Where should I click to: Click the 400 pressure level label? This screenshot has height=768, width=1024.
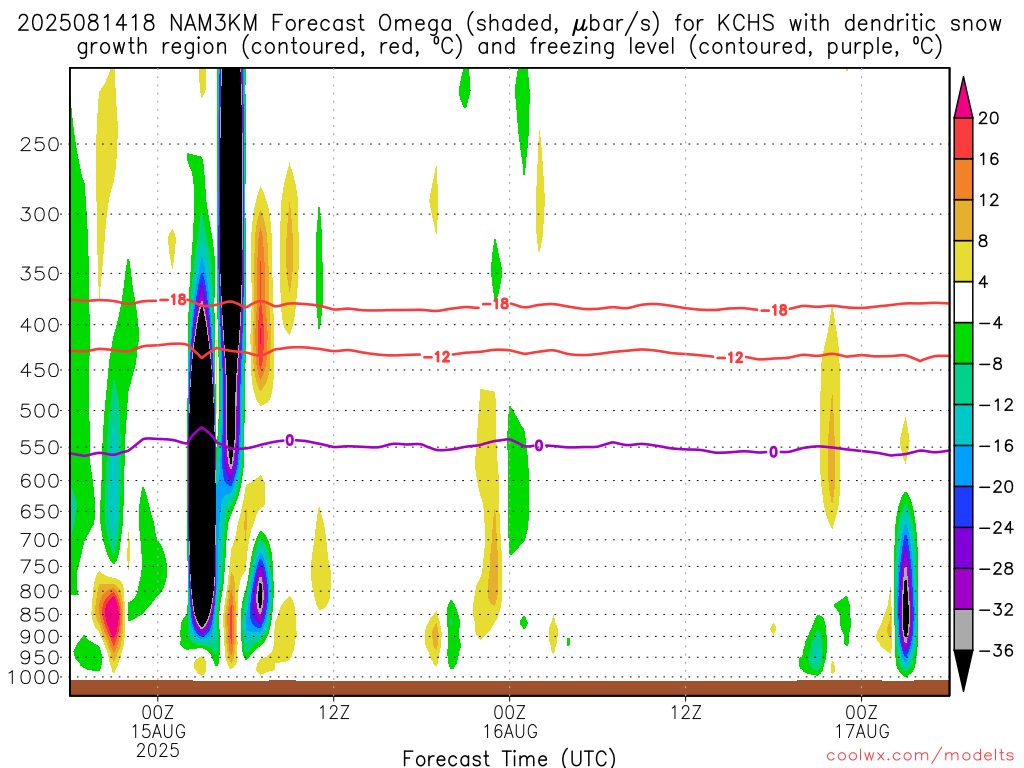[40, 325]
